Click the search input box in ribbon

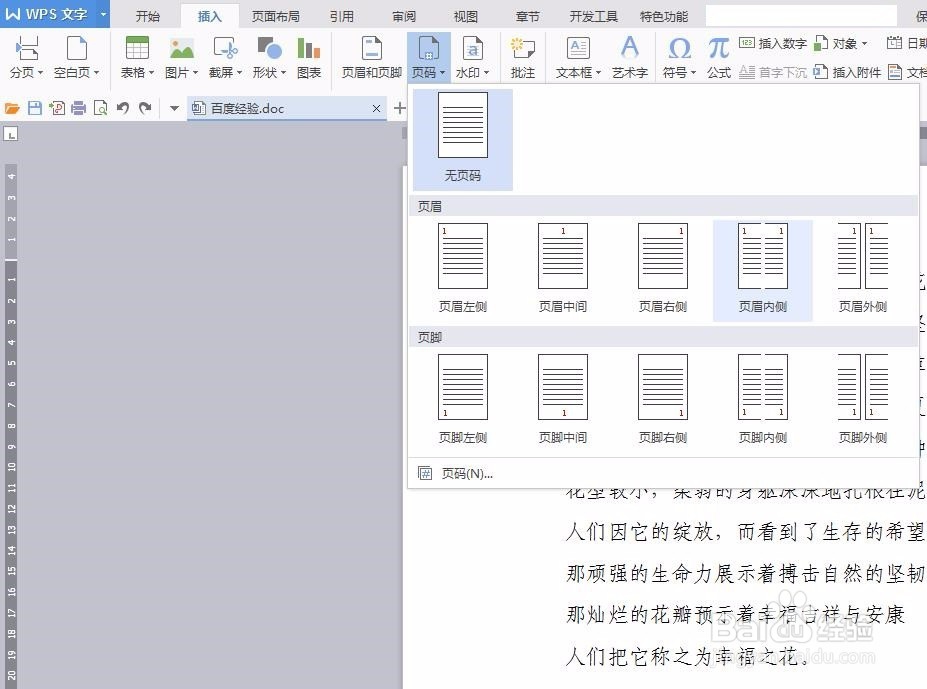point(801,16)
